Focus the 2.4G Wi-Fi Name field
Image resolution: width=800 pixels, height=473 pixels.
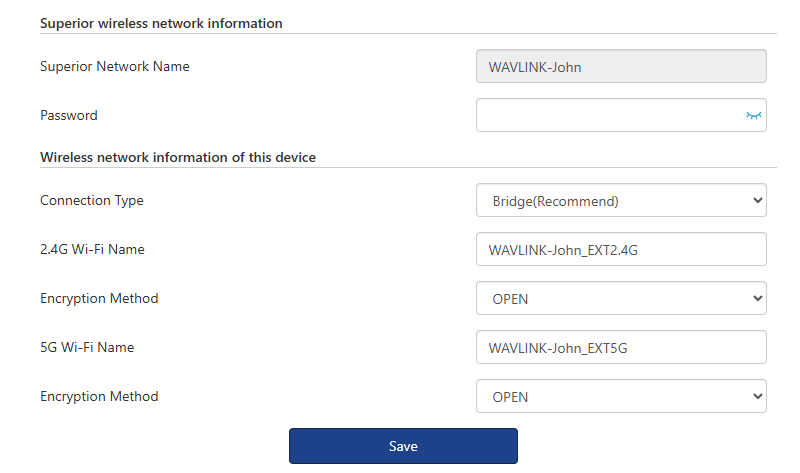621,250
